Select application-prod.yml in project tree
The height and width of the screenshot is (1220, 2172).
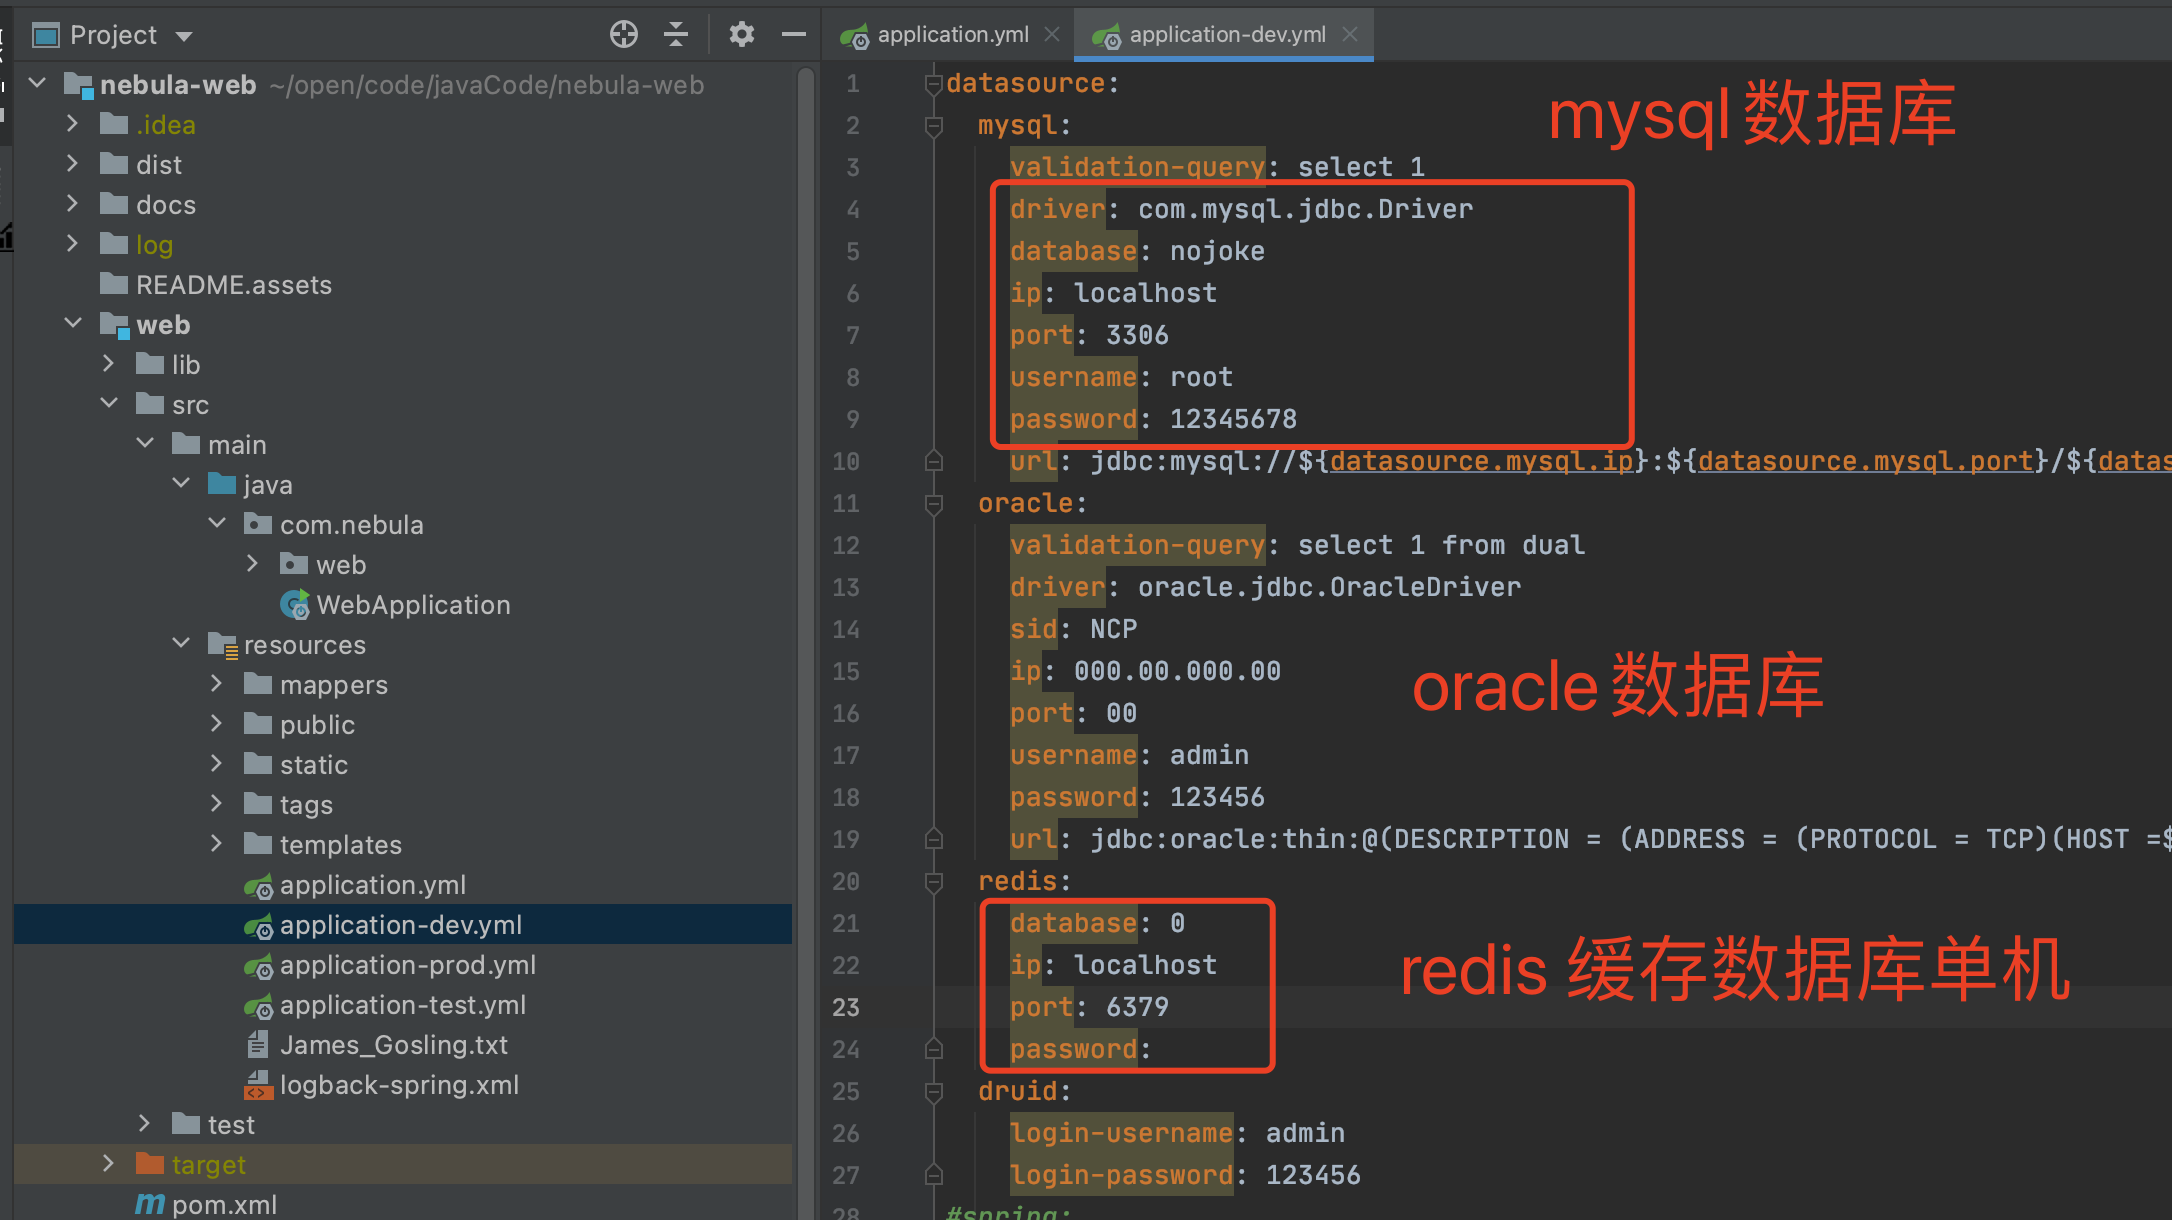pyautogui.click(x=407, y=965)
